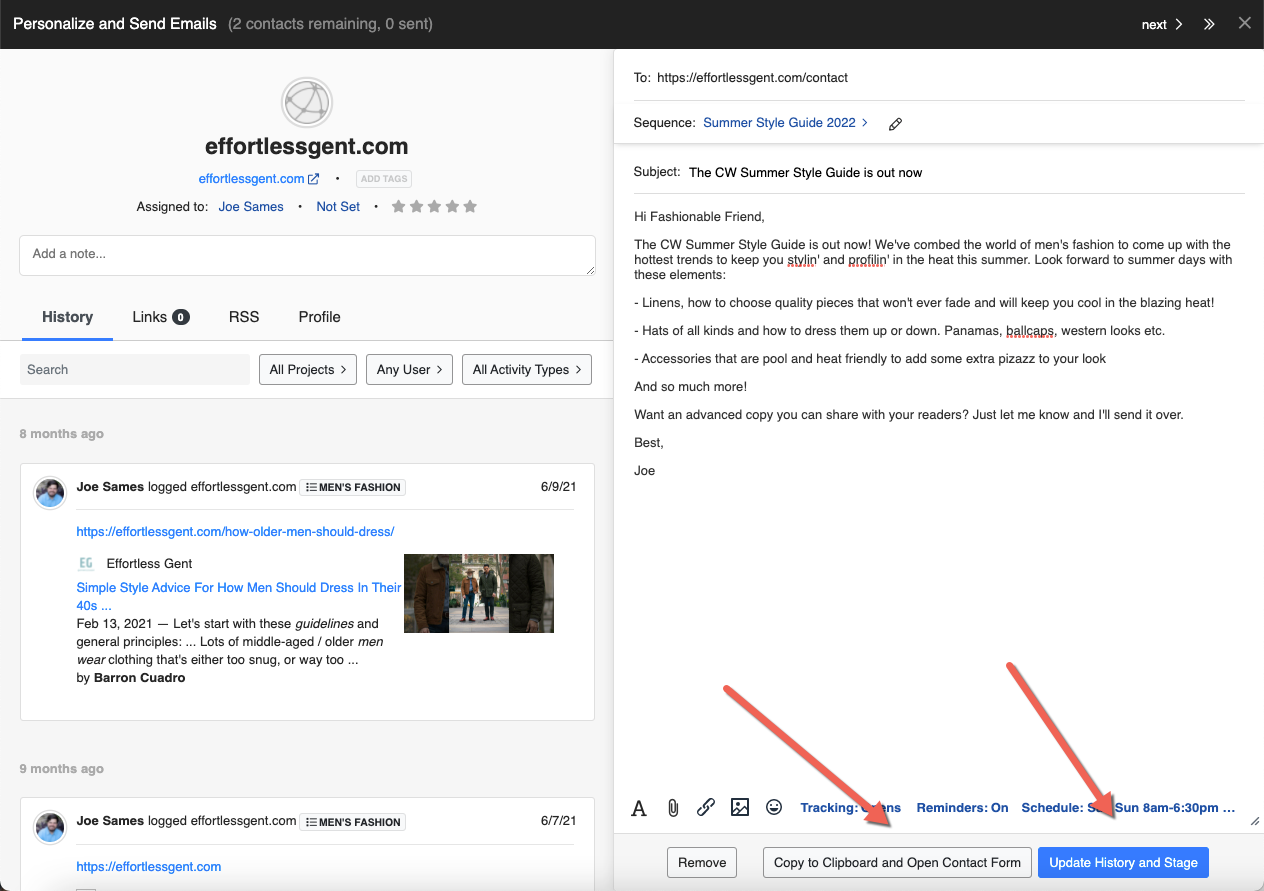Toggle the Reminders: On setting

coord(962,808)
